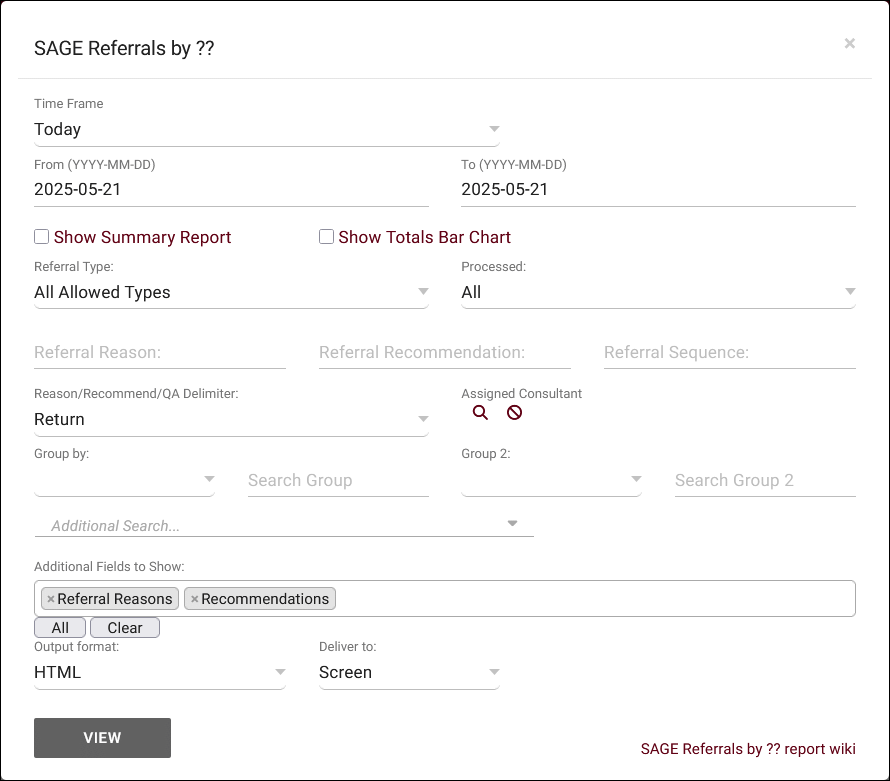
Task: Click the Assigned Consultant search magnifier icon
Action: pos(480,413)
